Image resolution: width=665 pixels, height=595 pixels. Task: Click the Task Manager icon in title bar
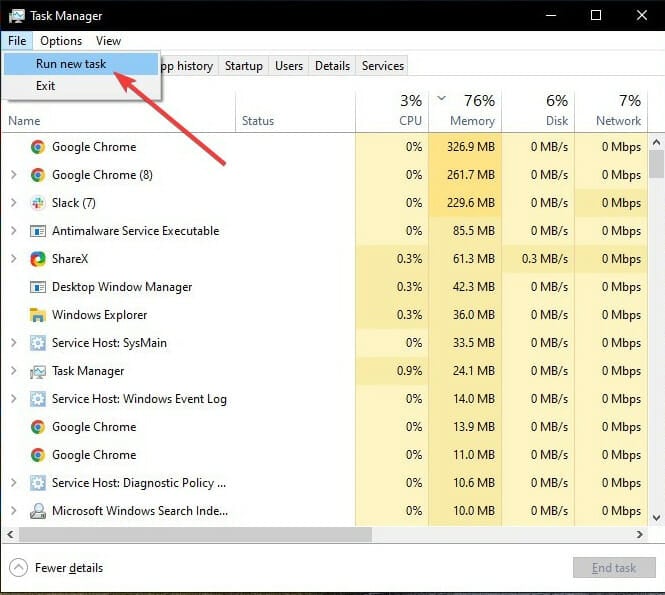point(17,16)
